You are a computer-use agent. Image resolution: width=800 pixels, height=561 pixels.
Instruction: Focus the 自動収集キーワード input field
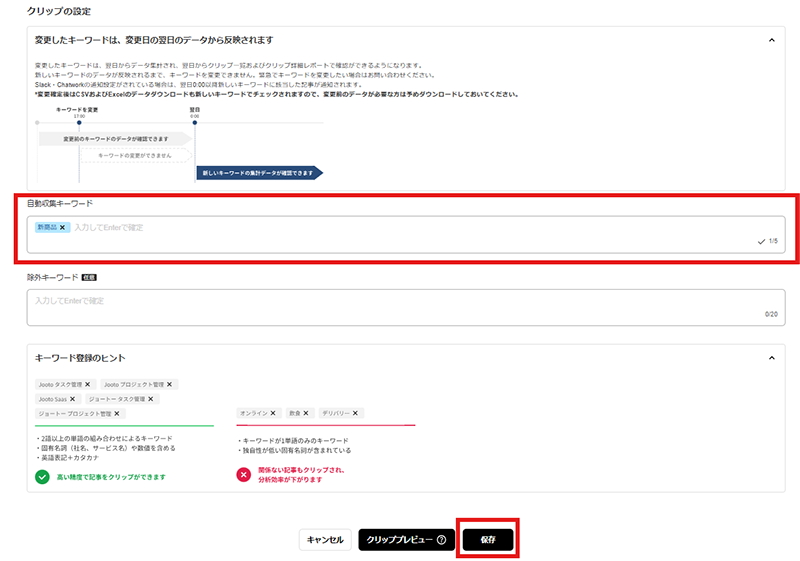406,235
